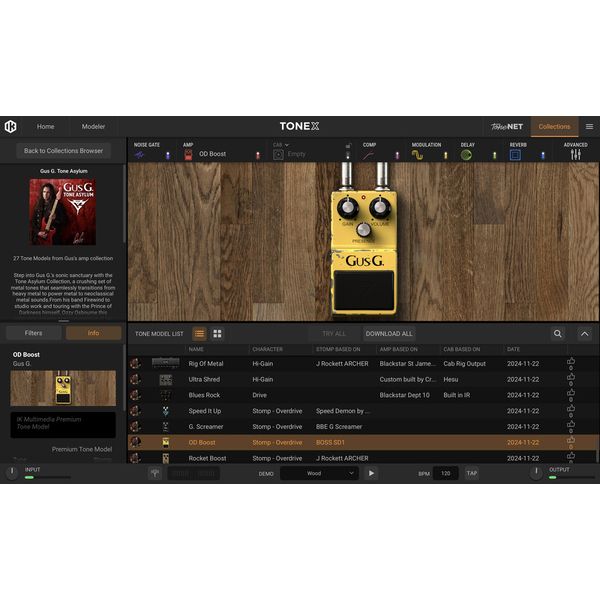600x600 pixels.
Task: Click the Download All button
Action: coord(389,334)
